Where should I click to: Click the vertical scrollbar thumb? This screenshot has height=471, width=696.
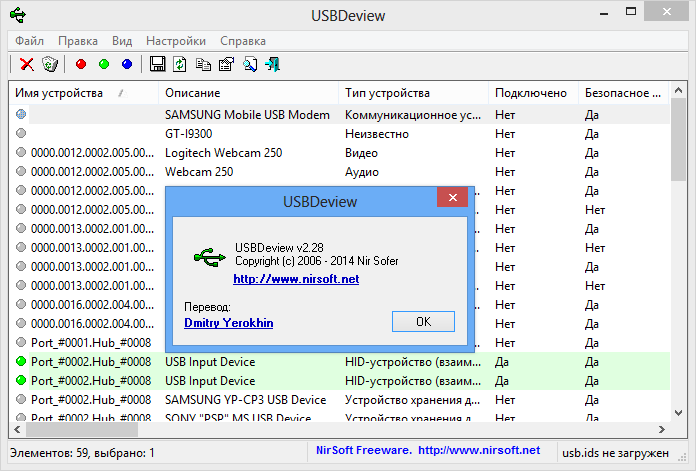click(x=678, y=140)
